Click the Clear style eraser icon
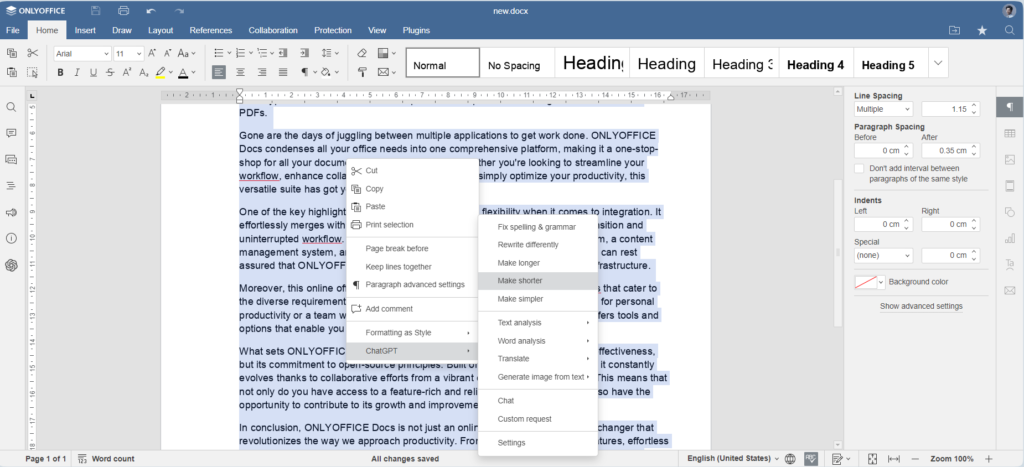The height and width of the screenshot is (467, 1024). (x=362, y=54)
